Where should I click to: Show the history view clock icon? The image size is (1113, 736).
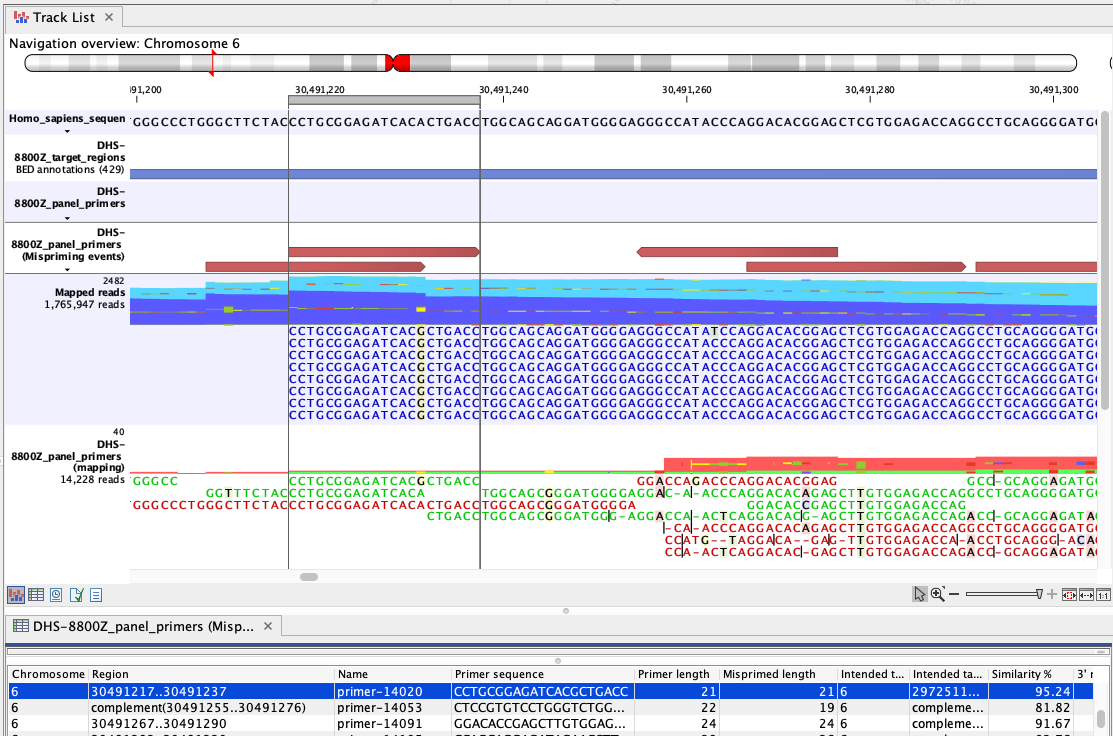point(56,595)
